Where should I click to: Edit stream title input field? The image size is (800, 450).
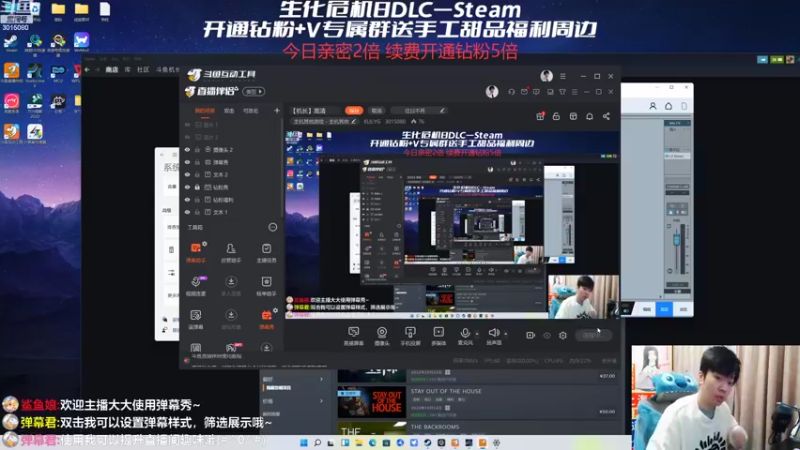pos(315,110)
